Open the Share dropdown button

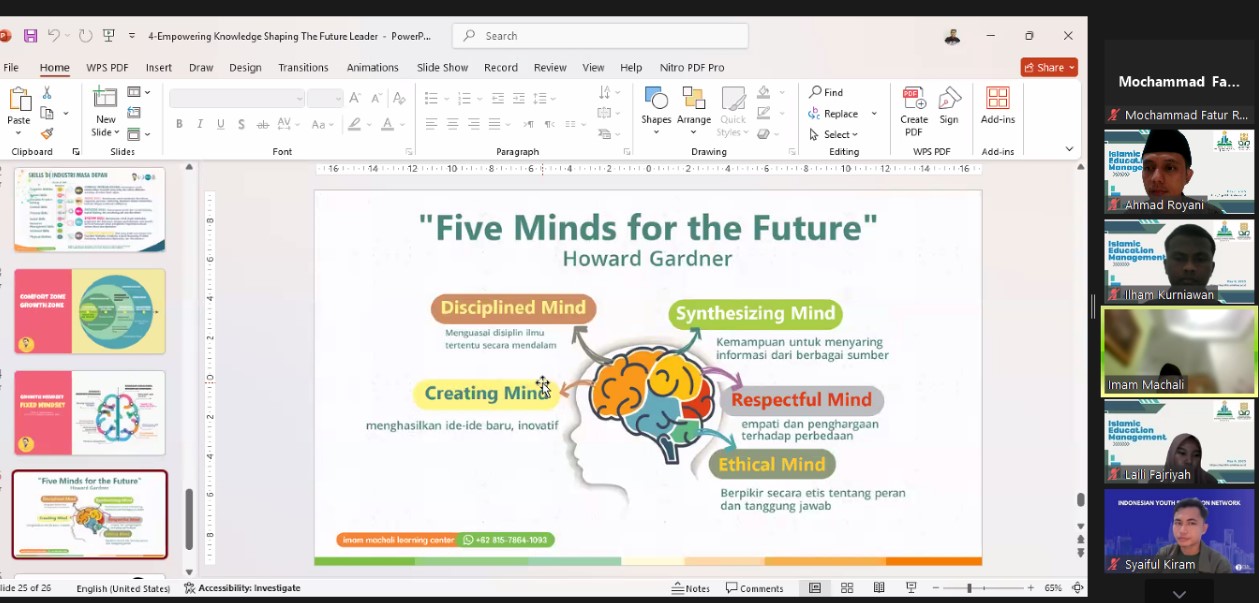click(1049, 67)
